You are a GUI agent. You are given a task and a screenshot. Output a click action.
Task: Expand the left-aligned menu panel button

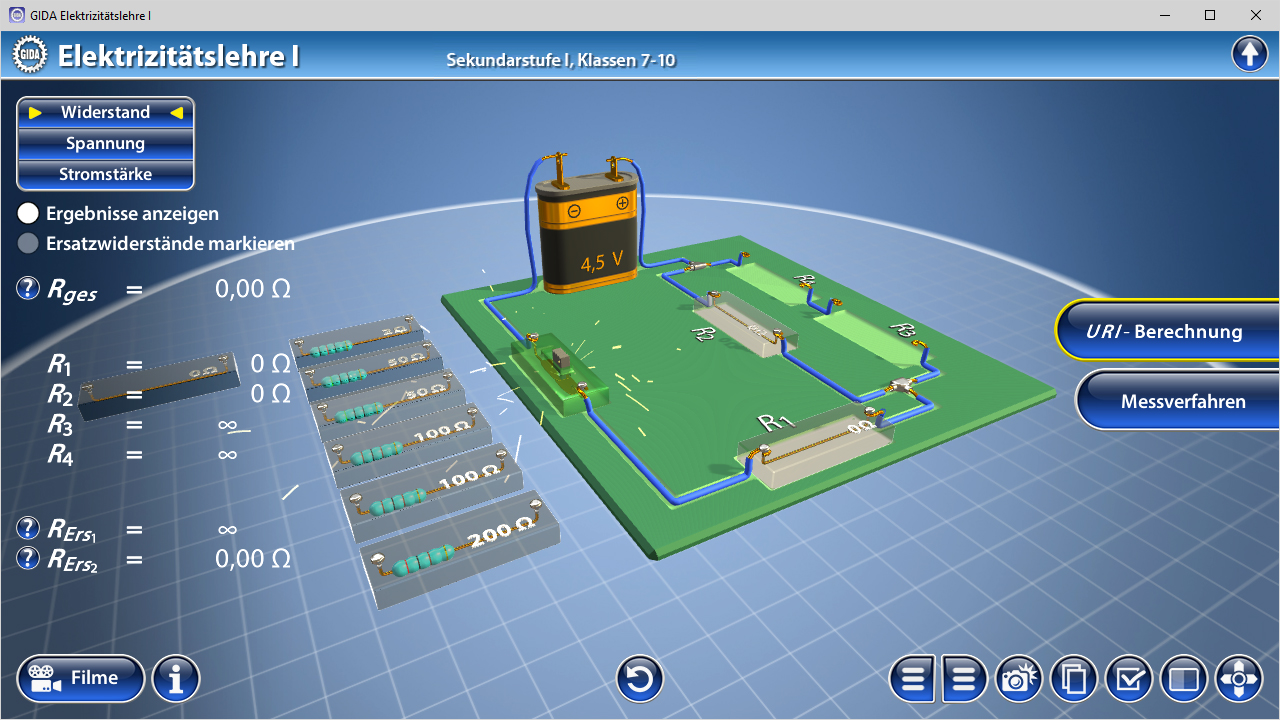[x=912, y=679]
